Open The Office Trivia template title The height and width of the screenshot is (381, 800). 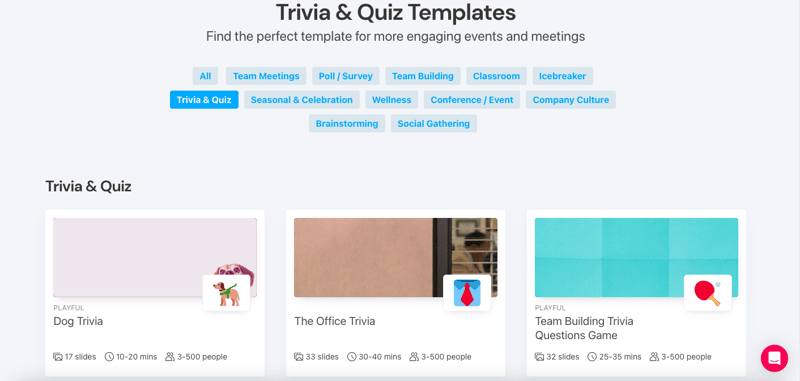[x=335, y=321]
